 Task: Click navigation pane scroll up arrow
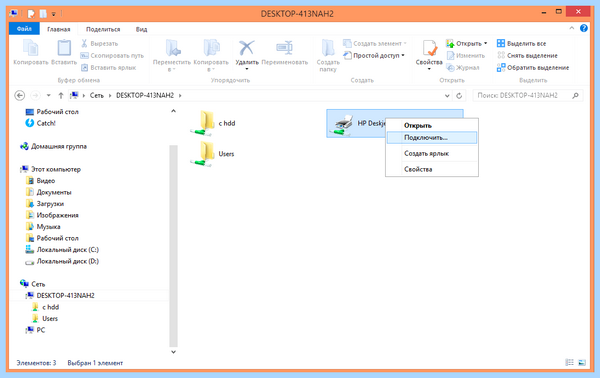point(173,111)
